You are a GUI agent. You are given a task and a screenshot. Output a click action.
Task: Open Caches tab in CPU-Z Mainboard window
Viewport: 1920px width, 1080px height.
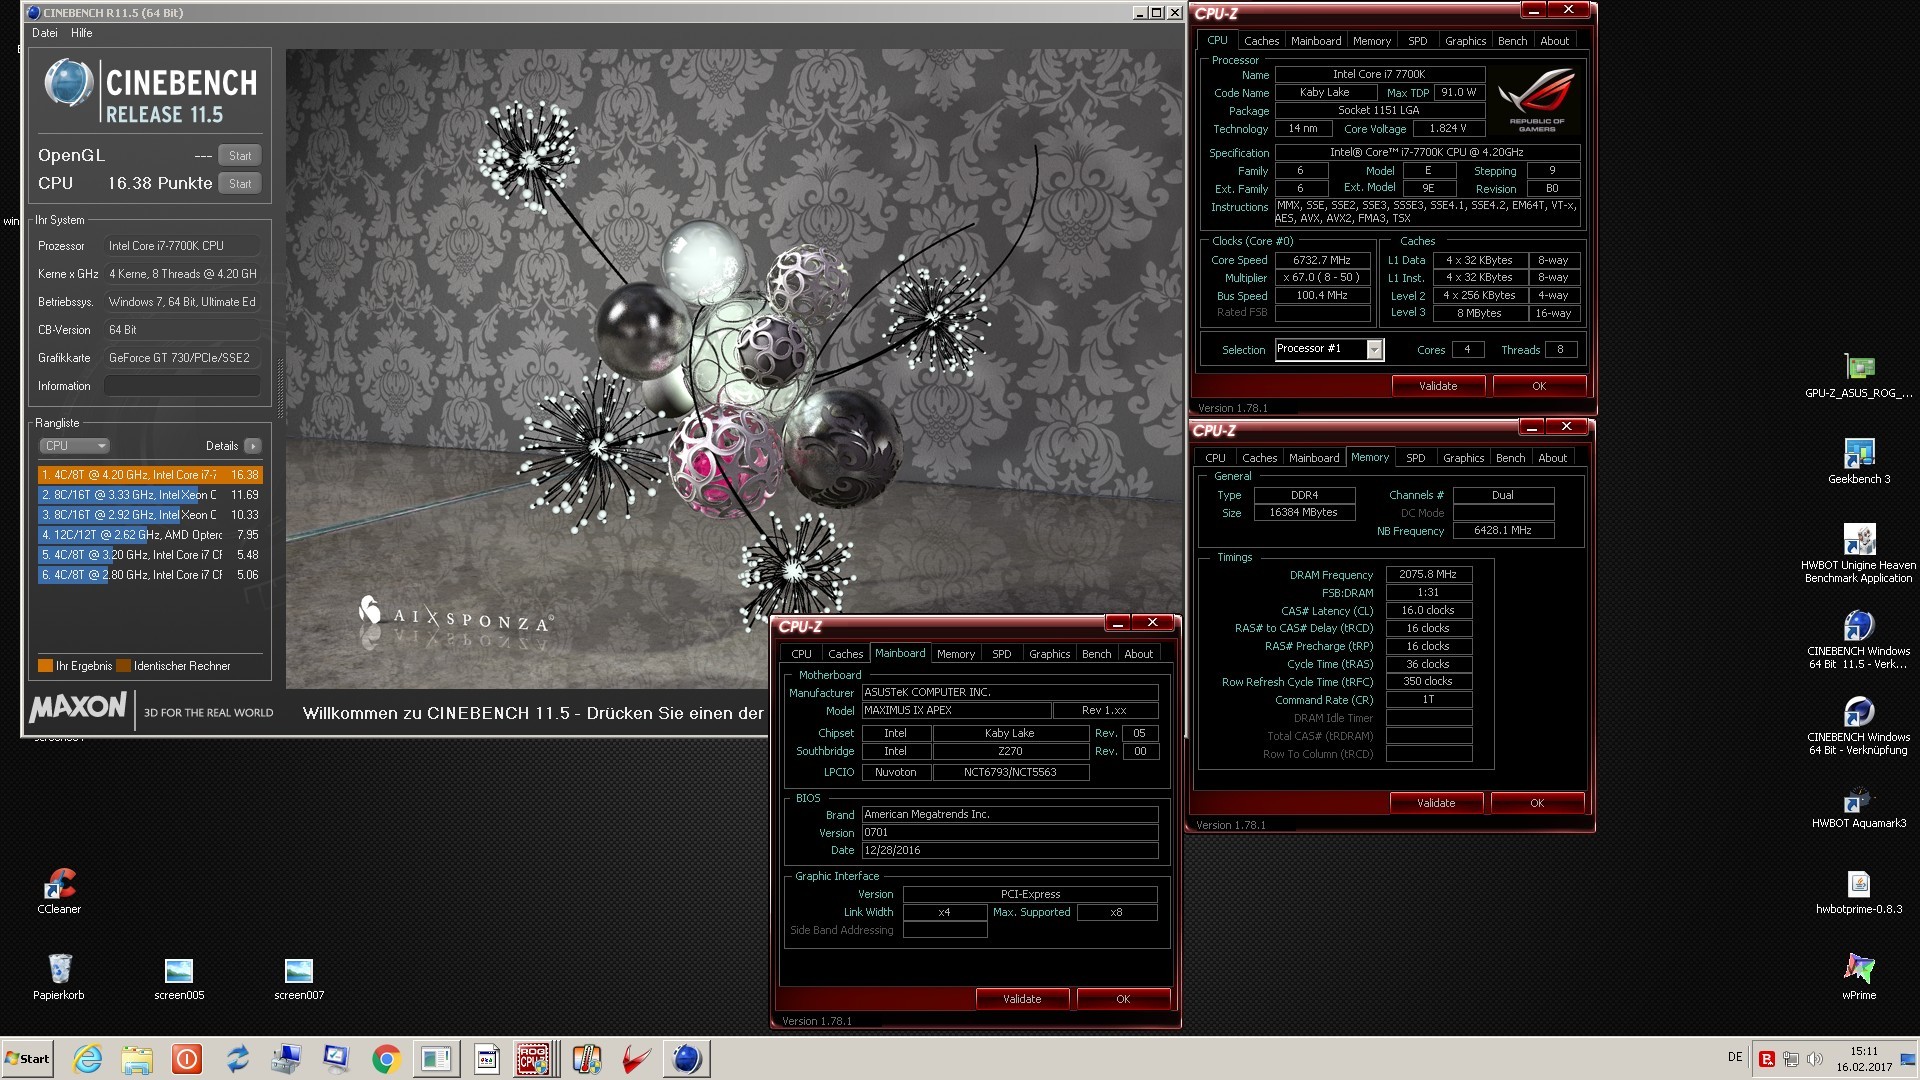pyautogui.click(x=845, y=654)
